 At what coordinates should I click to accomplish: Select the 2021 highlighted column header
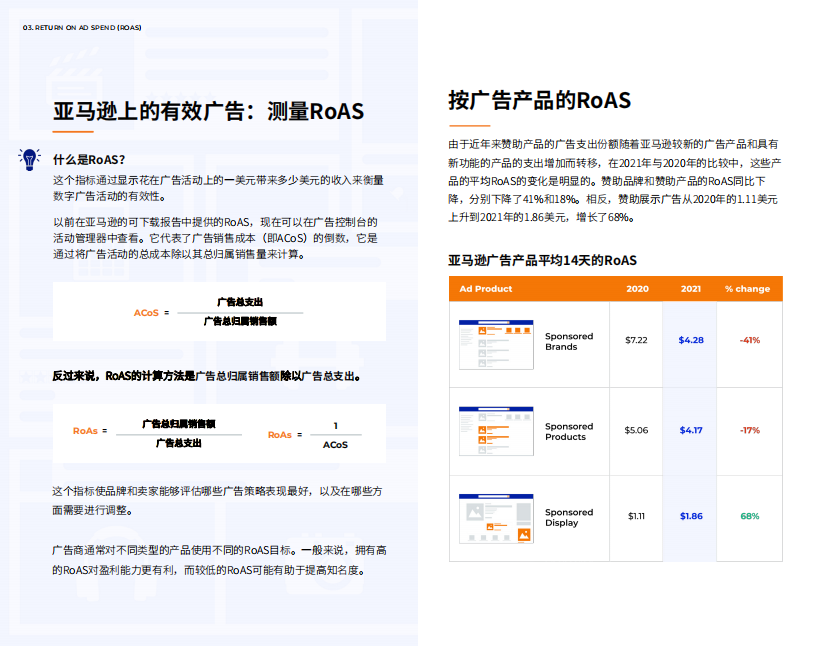(x=692, y=289)
